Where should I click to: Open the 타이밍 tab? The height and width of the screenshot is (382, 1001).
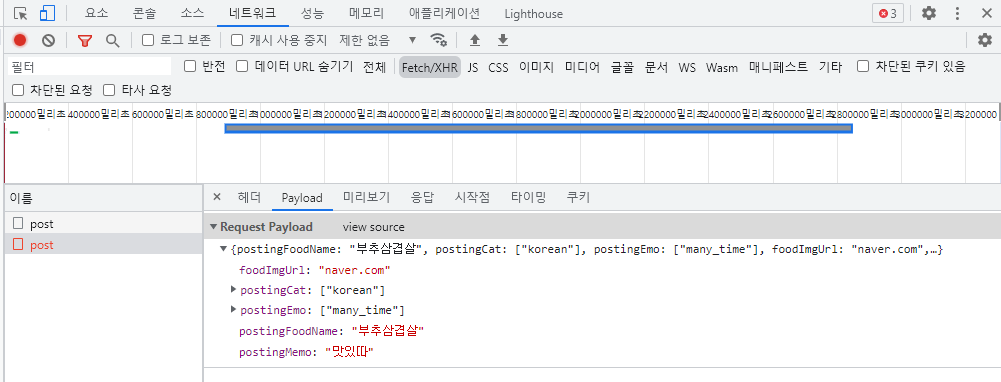pyautogui.click(x=528, y=197)
